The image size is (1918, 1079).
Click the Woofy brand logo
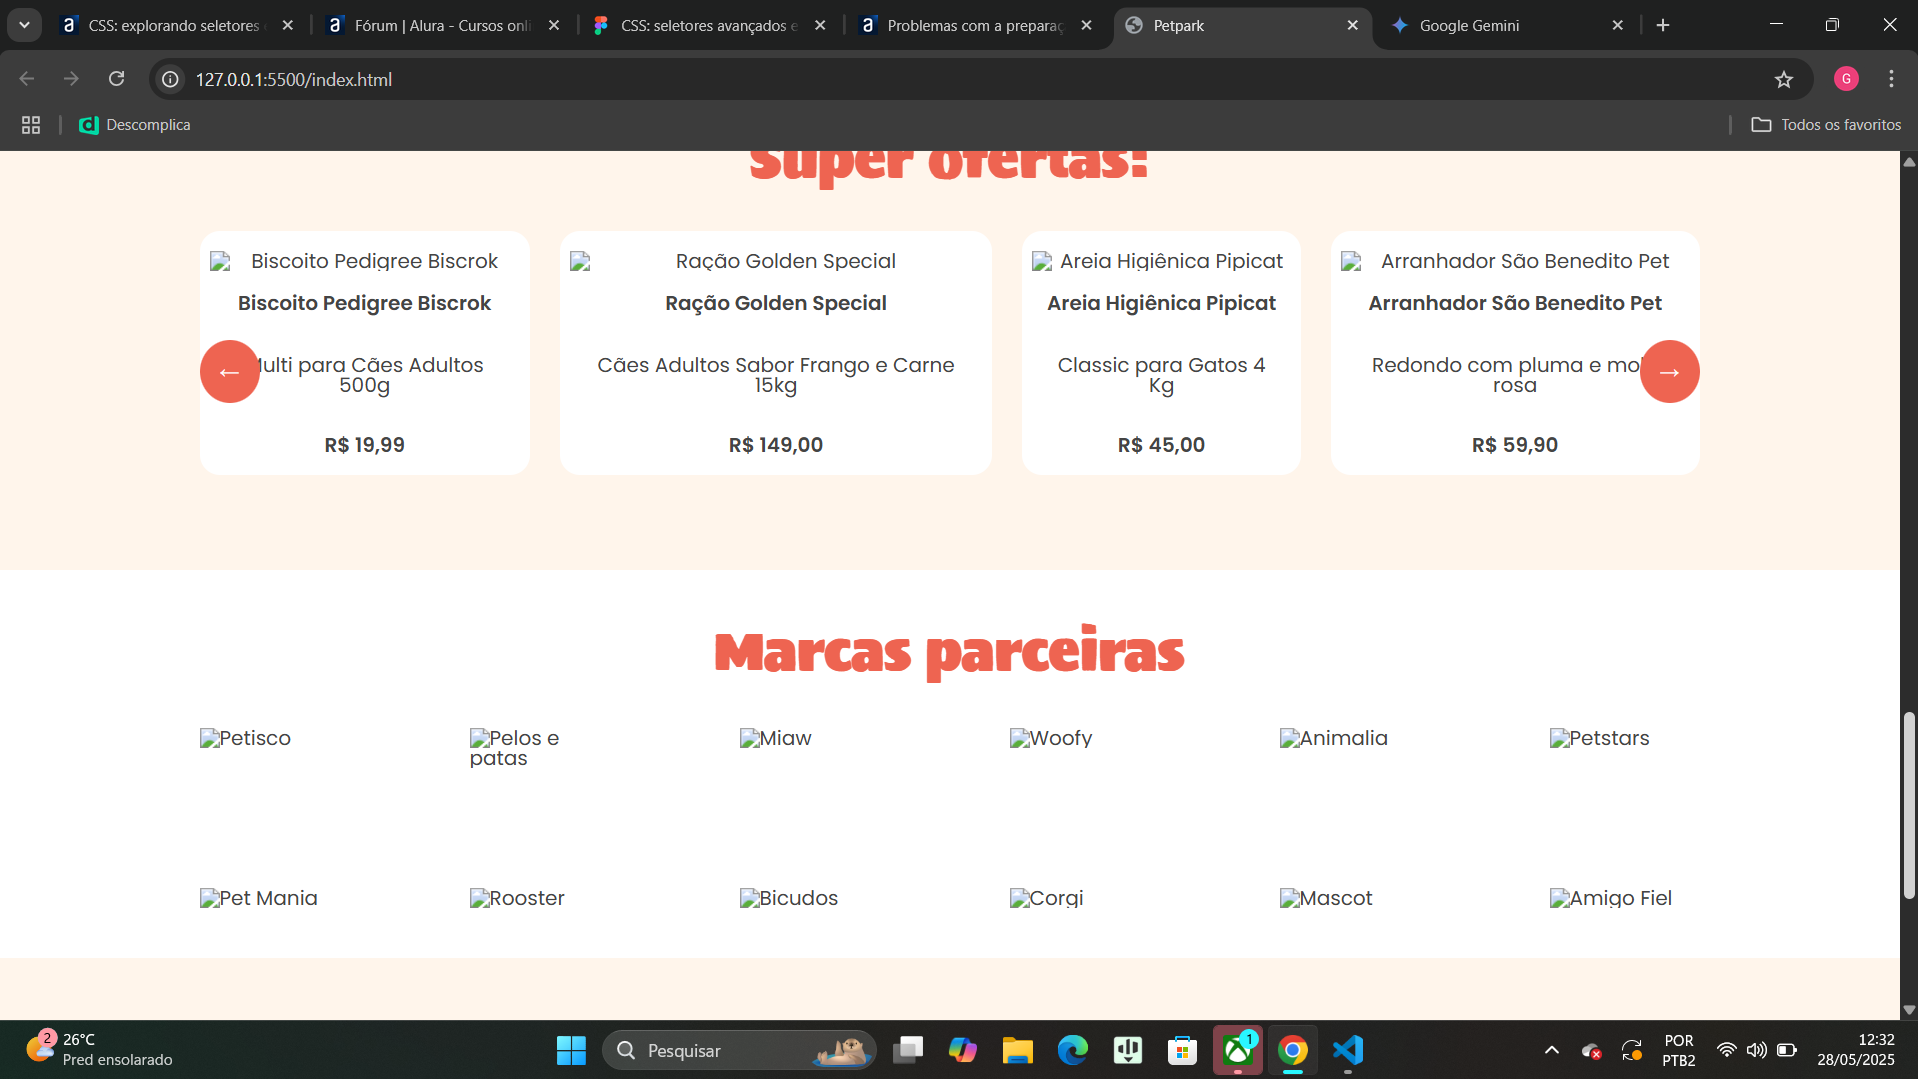1051,738
